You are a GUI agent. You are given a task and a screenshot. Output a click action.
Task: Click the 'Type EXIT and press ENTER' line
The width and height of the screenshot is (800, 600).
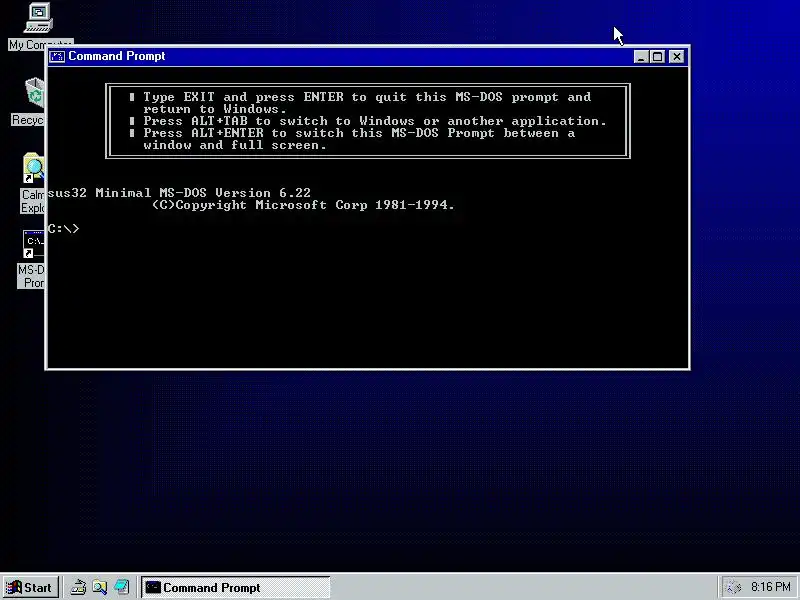pyautogui.click(x=367, y=97)
